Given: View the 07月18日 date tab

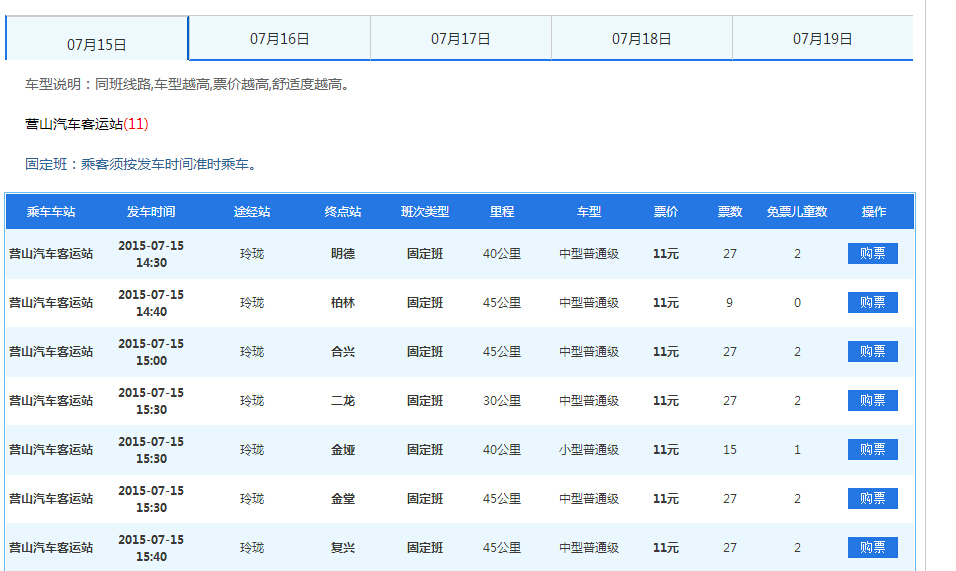Looking at the screenshot, I should (641, 39).
